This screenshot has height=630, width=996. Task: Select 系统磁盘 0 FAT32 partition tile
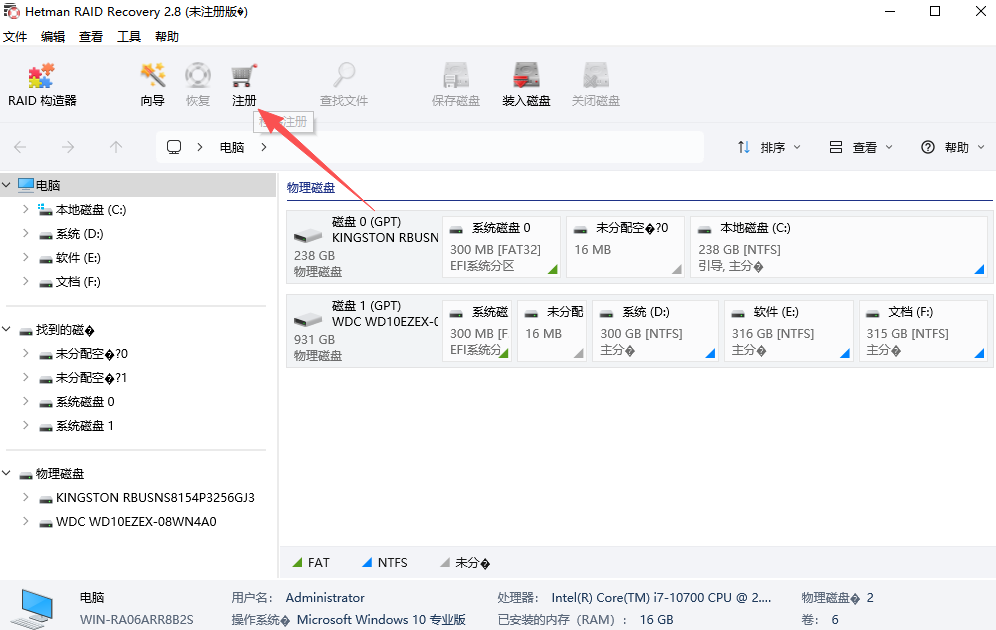[x=501, y=247]
